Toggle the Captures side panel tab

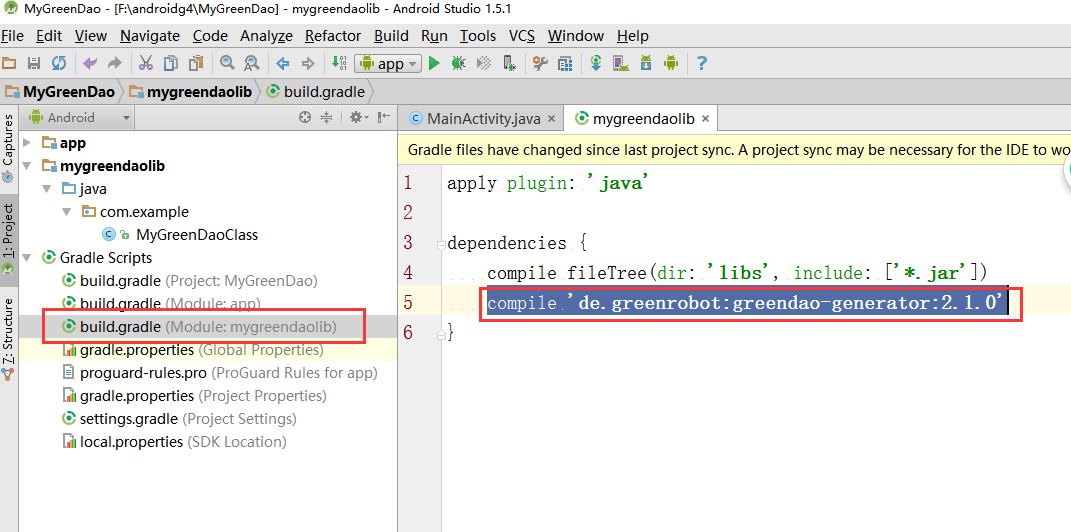[8, 148]
